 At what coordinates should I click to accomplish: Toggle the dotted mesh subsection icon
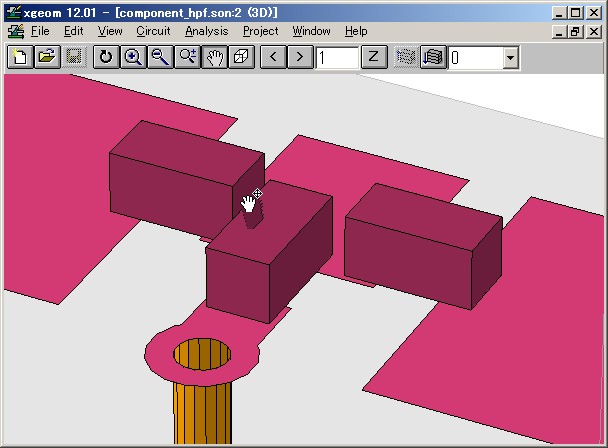click(x=406, y=57)
